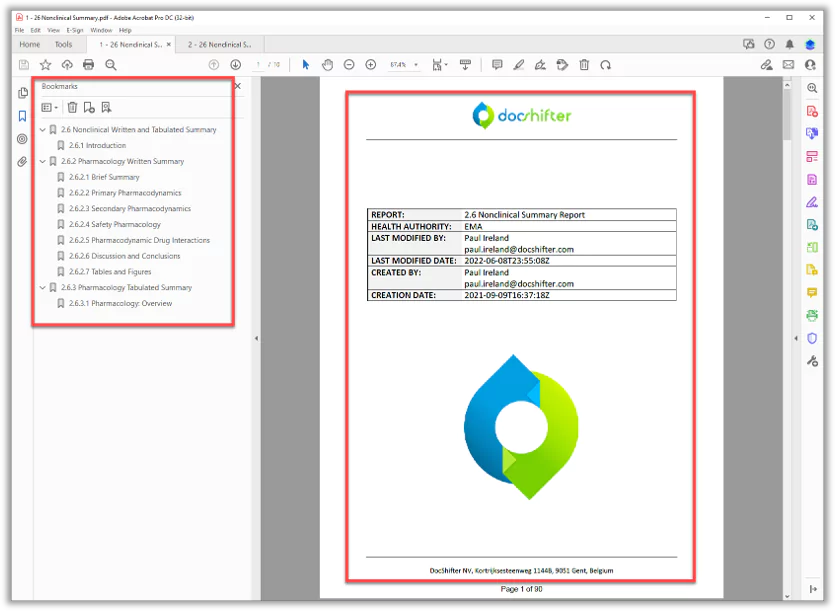Print the document with printer icon
The height and width of the screenshot is (611, 835).
click(88, 65)
